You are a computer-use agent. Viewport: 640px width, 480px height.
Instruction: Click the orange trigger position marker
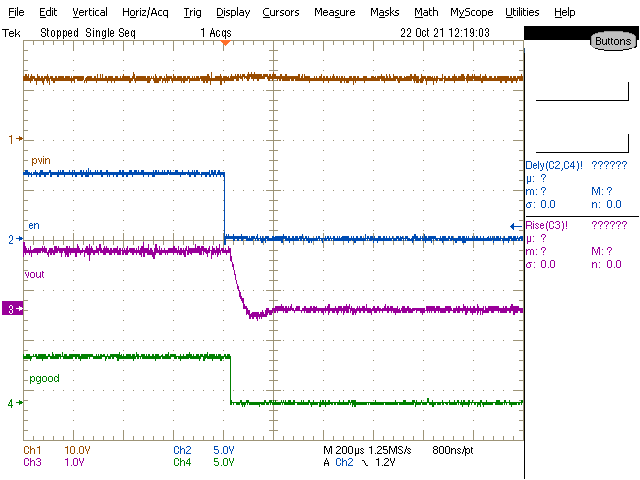pos(225,42)
